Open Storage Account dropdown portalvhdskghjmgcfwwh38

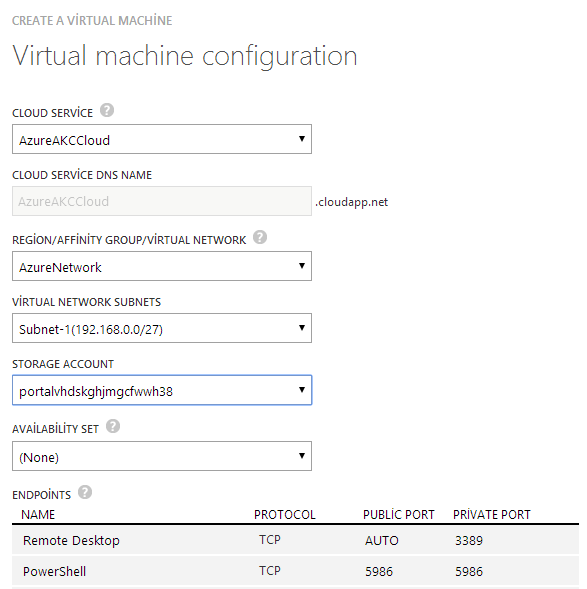(x=162, y=390)
